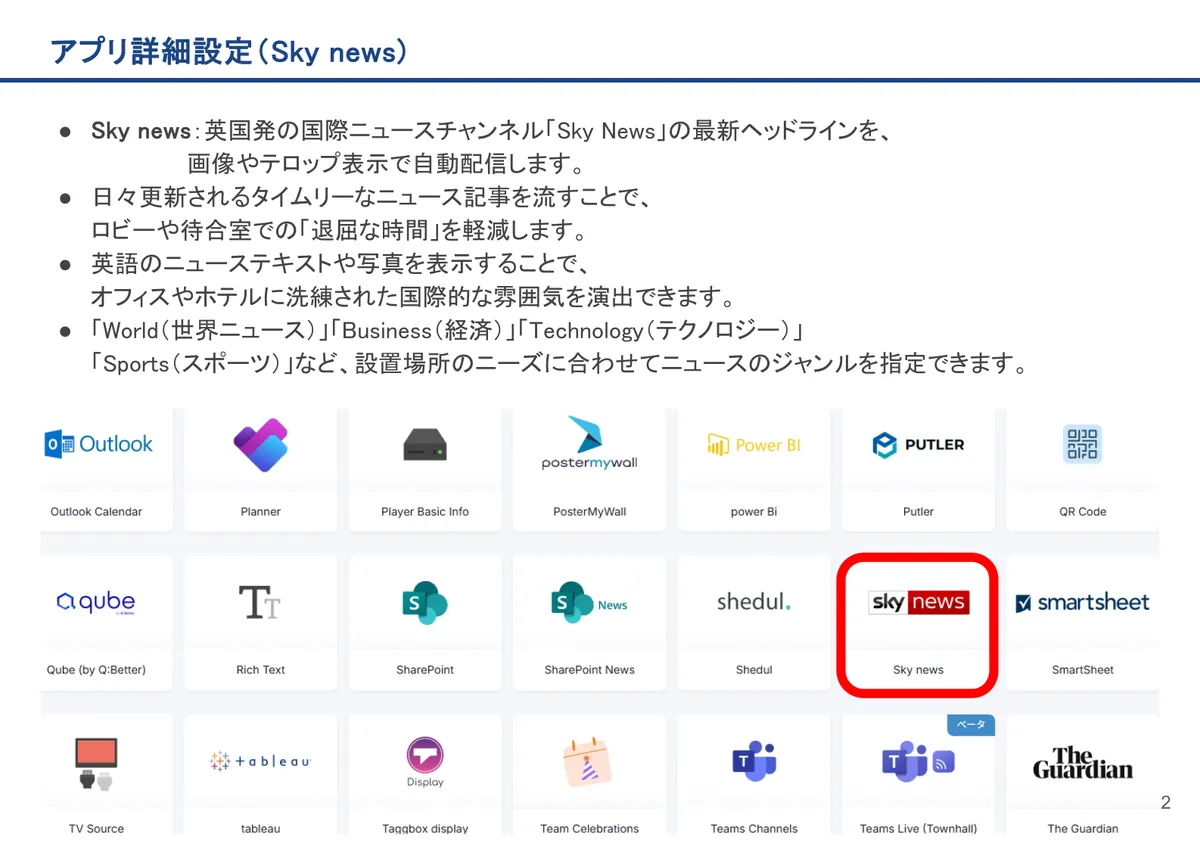Click the 'Rich Text' caption

[260, 670]
